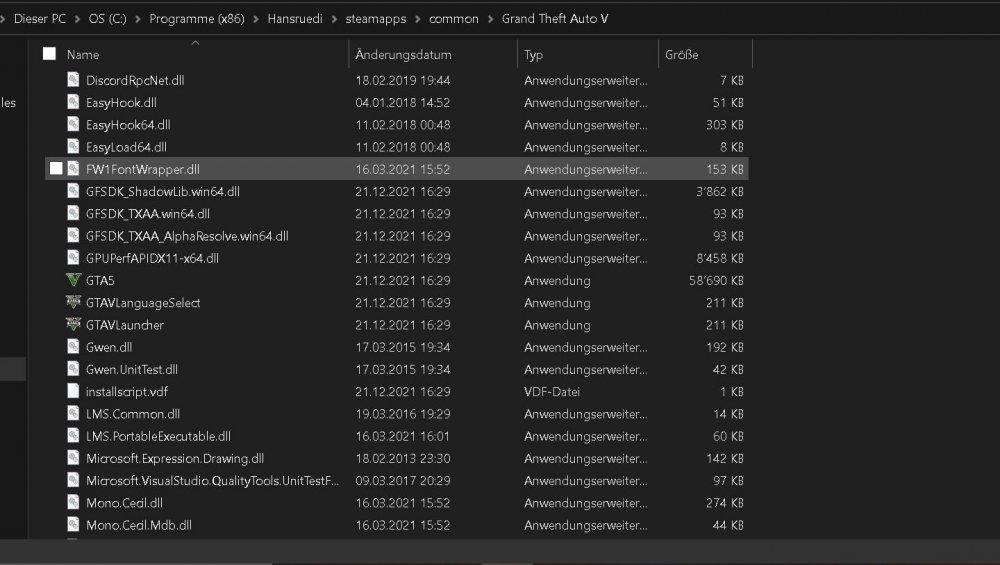
Task: Expand the breadcrumb chevron after steamapps
Action: tap(418, 19)
